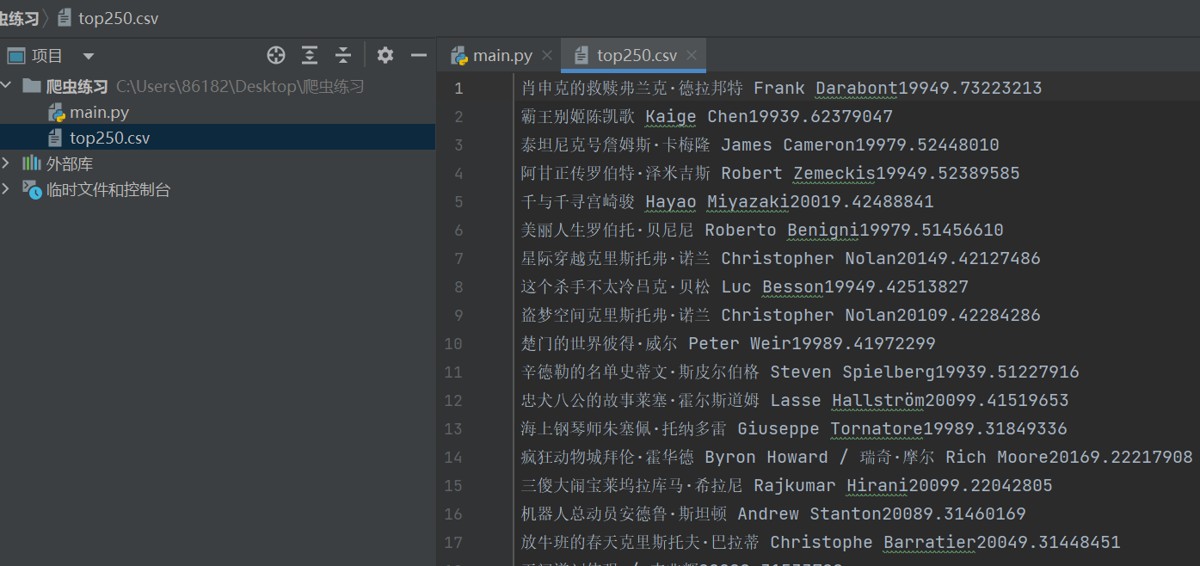
Task: Click the Expand All icon in project panel
Action: (x=310, y=55)
